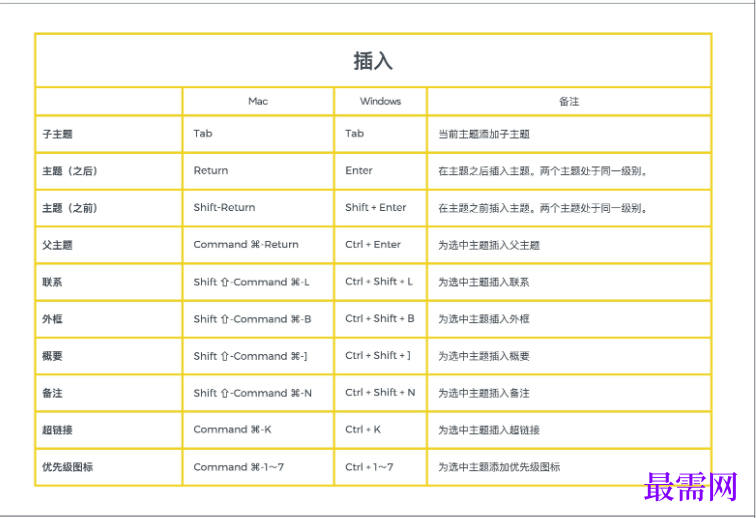Select the 子主题 row label
This screenshot has width=756, height=518.
pyautogui.click(x=57, y=134)
